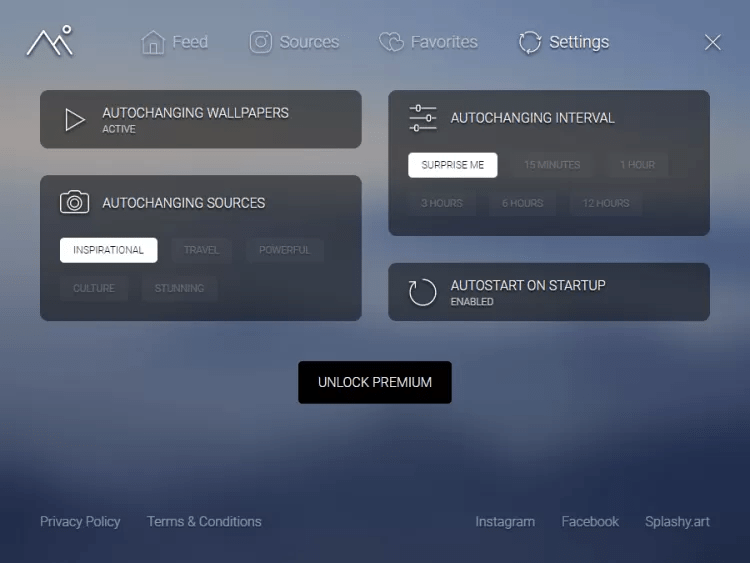
Task: Click the camera icon beside Autochanging Sources
Action: pos(75,202)
